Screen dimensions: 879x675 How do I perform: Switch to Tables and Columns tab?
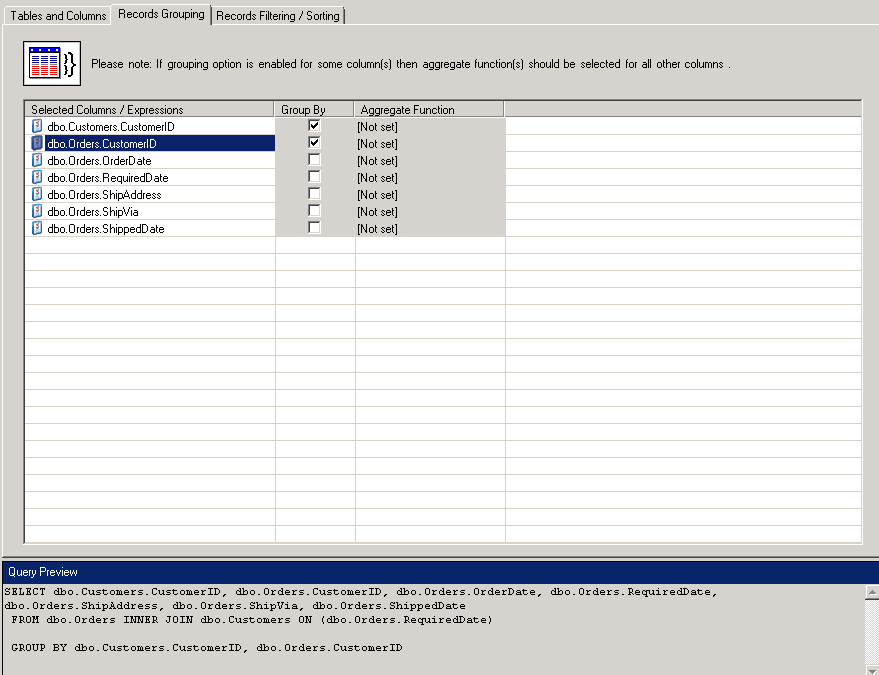tap(58, 16)
